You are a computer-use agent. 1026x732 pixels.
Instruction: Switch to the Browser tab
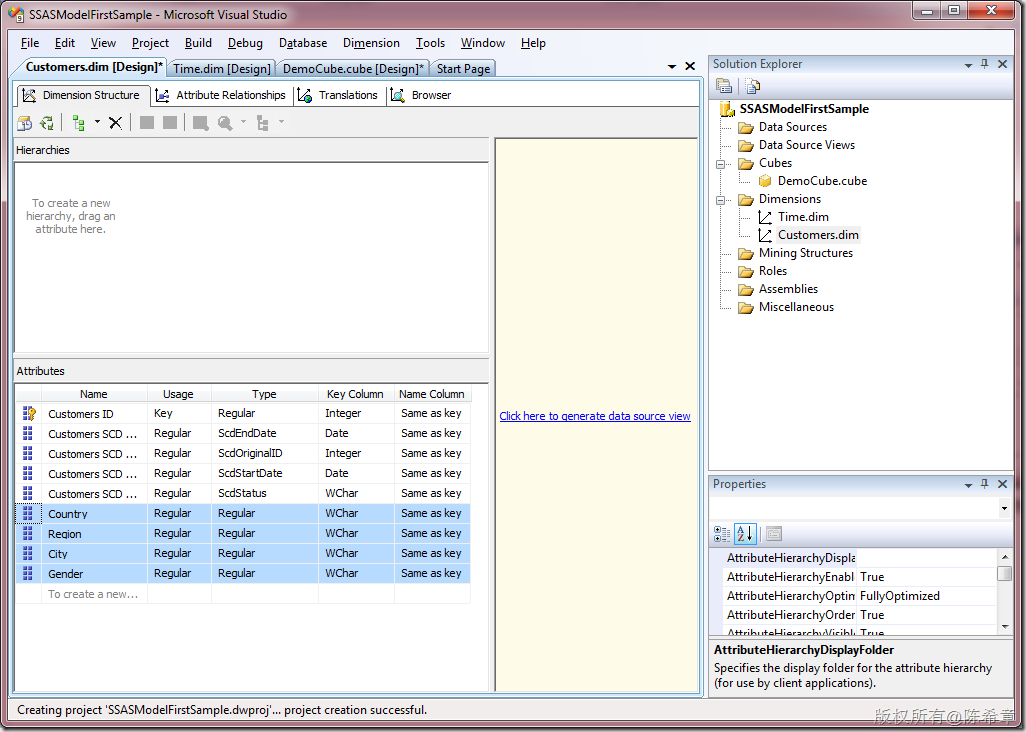[x=421, y=96]
